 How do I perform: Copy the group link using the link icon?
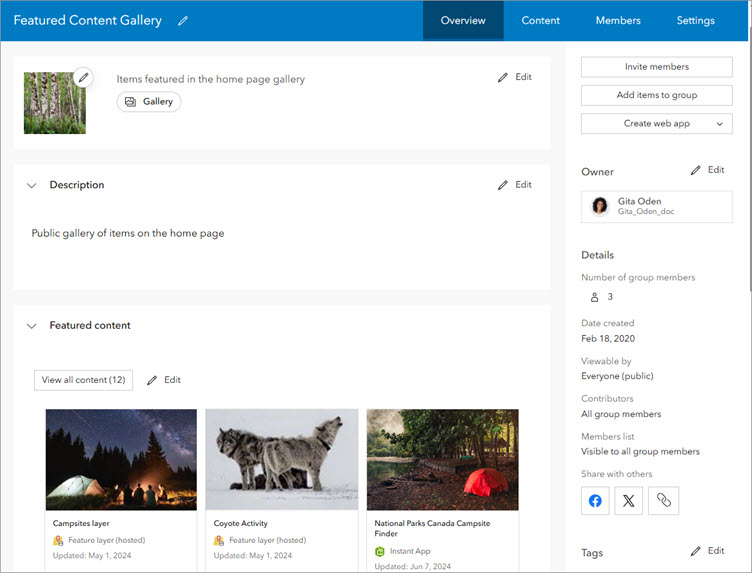pyautogui.click(x=662, y=501)
